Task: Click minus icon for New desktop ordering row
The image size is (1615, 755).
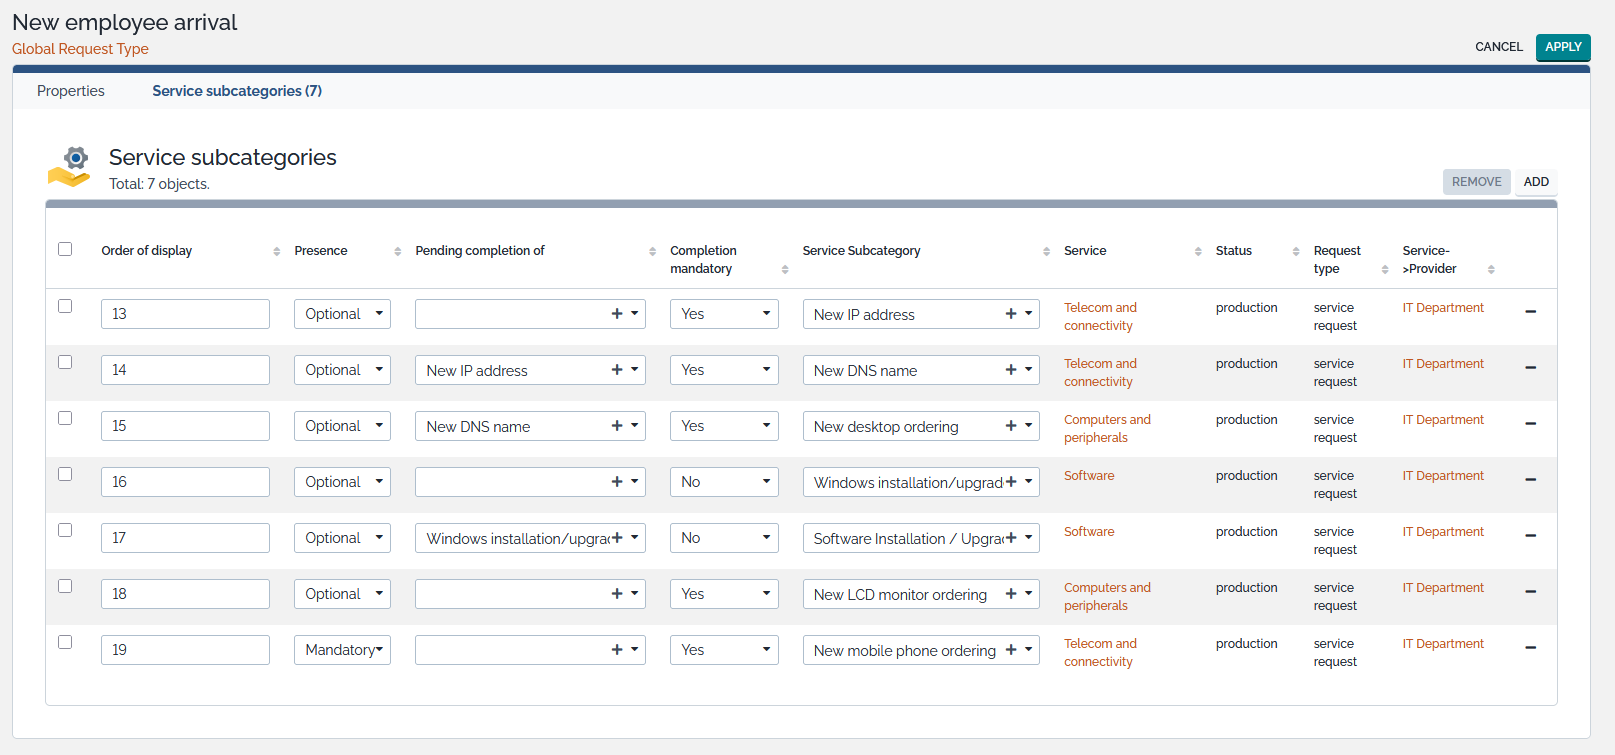Action: click(x=1530, y=424)
